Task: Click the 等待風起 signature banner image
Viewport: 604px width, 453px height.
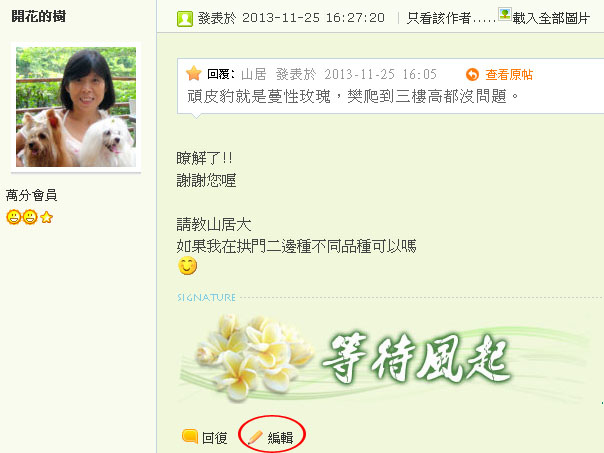Action: [383, 357]
